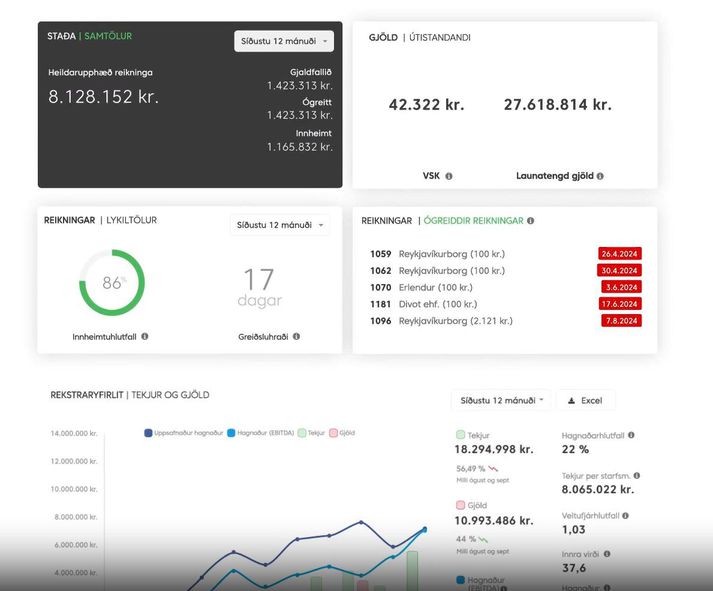The image size is (713, 591).
Task: Open the Staða period dropdown
Action: tap(284, 41)
